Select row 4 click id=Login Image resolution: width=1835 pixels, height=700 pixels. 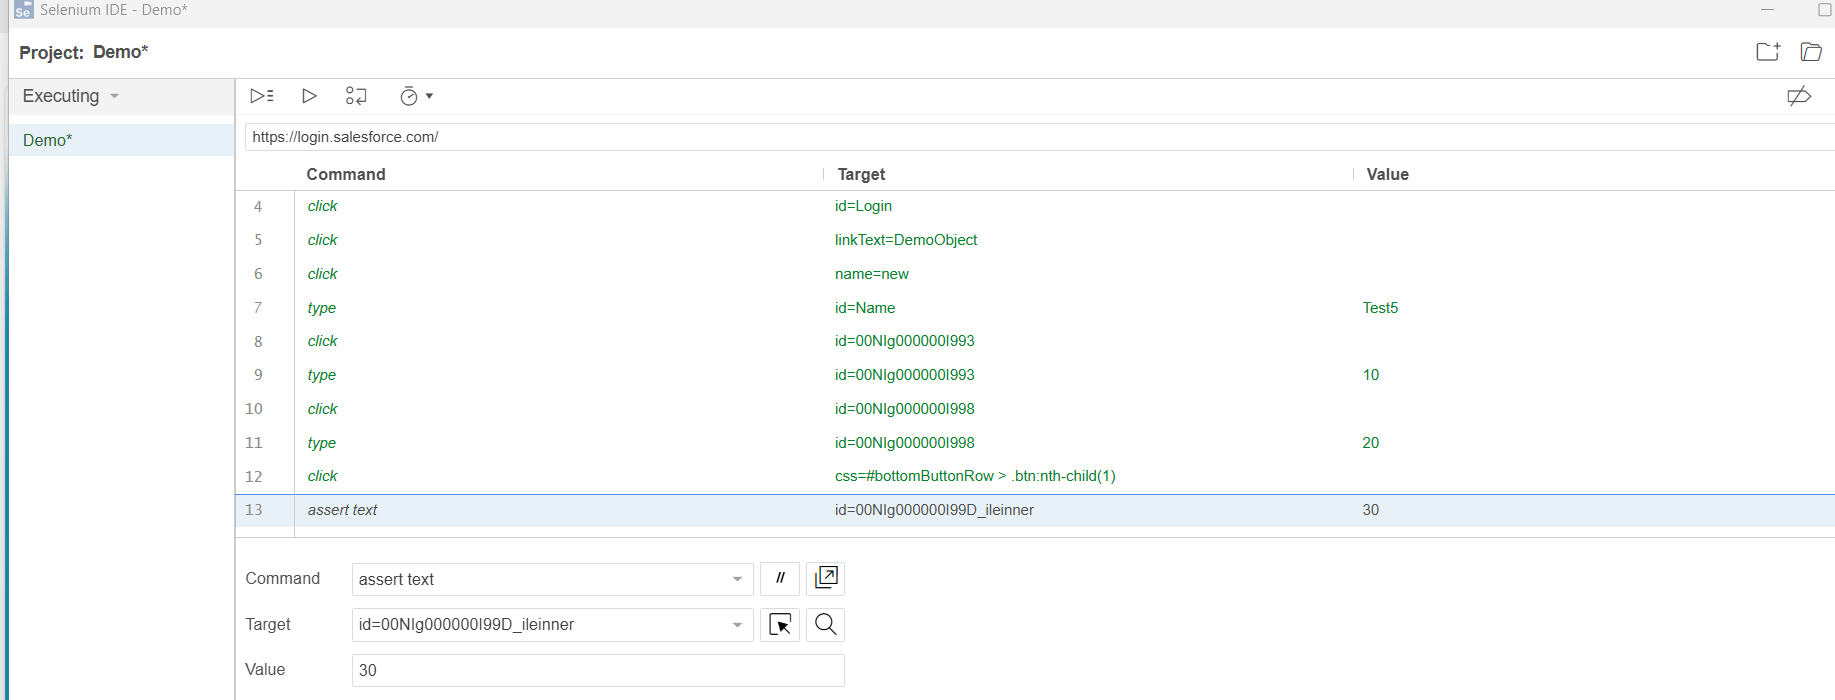[x=1035, y=206]
